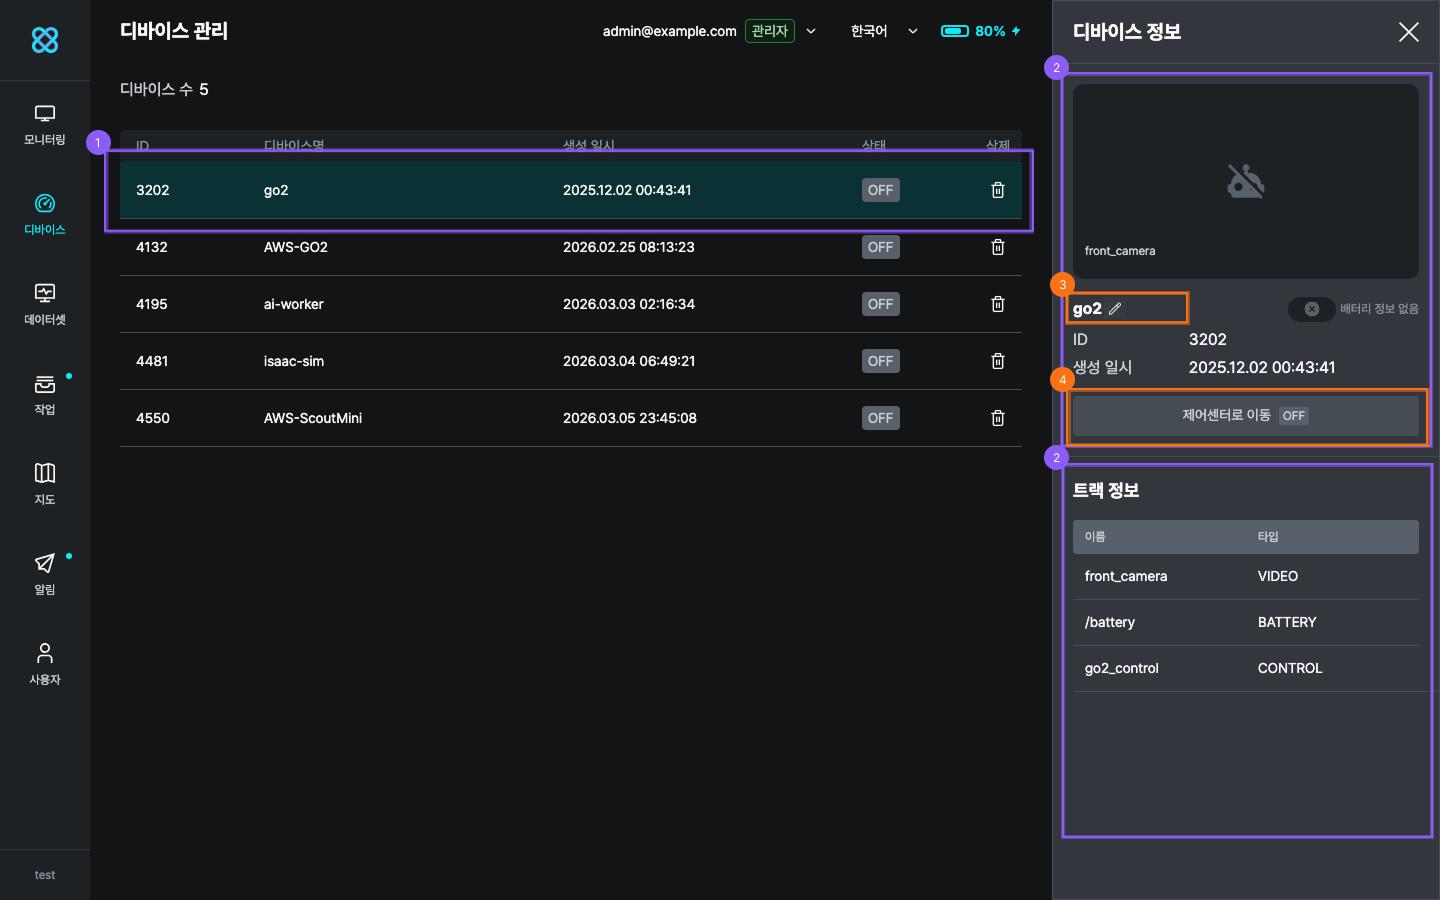This screenshot has width=1440, height=900.
Task: Click the OFF status badge for AWS-ScoutMini
Action: point(880,418)
